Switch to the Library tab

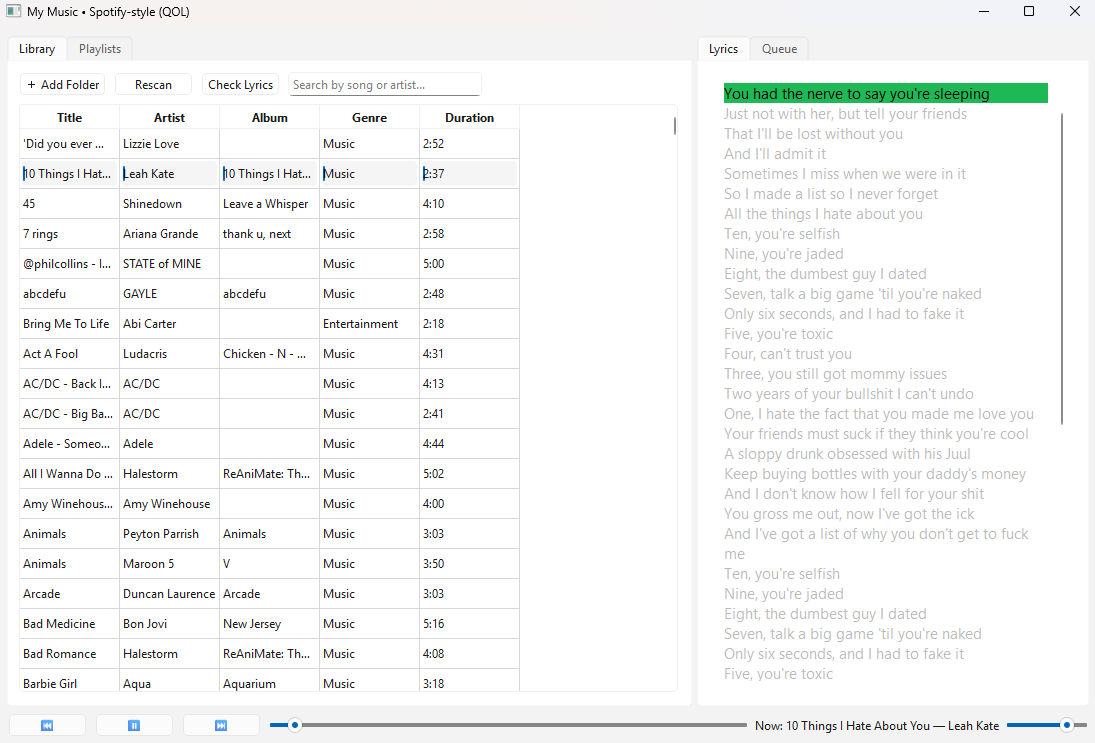click(37, 49)
